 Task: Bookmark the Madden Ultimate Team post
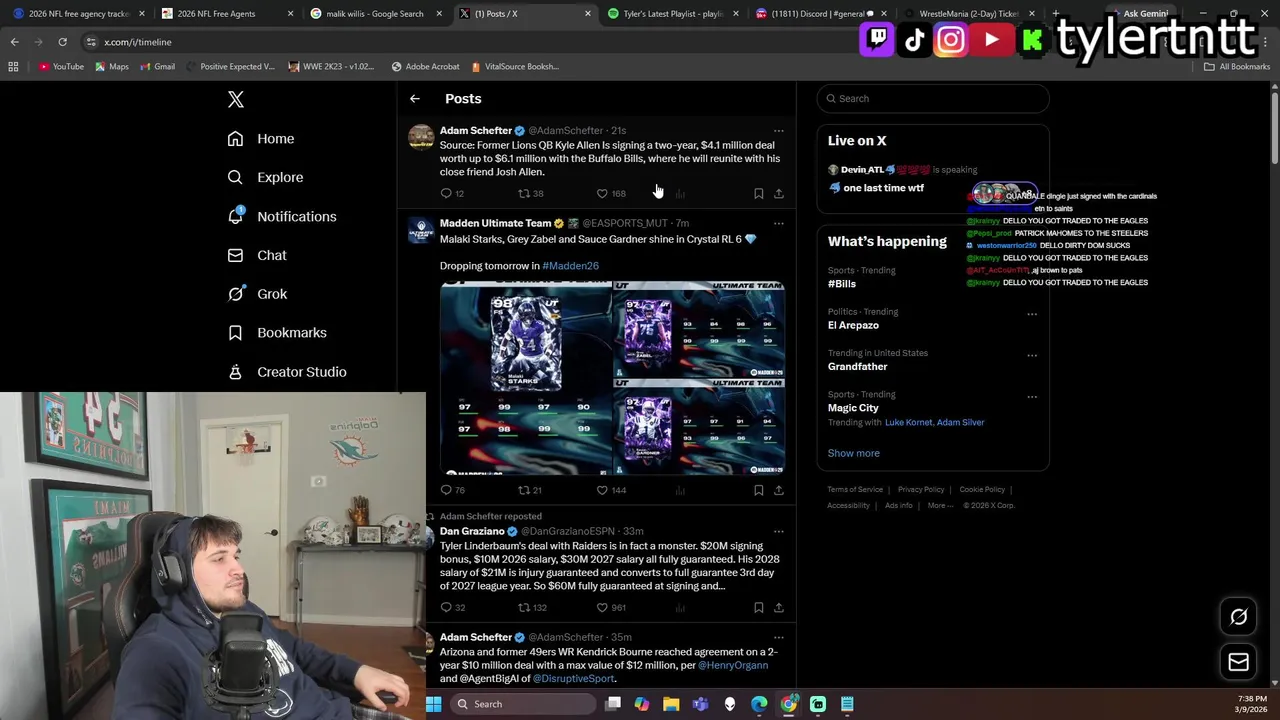(759, 490)
